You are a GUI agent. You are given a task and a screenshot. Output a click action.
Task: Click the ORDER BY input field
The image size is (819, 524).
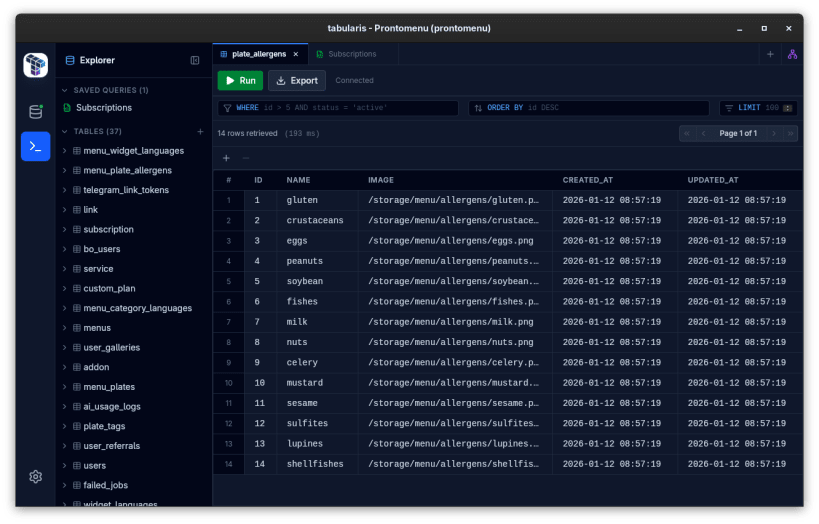tap(589, 108)
